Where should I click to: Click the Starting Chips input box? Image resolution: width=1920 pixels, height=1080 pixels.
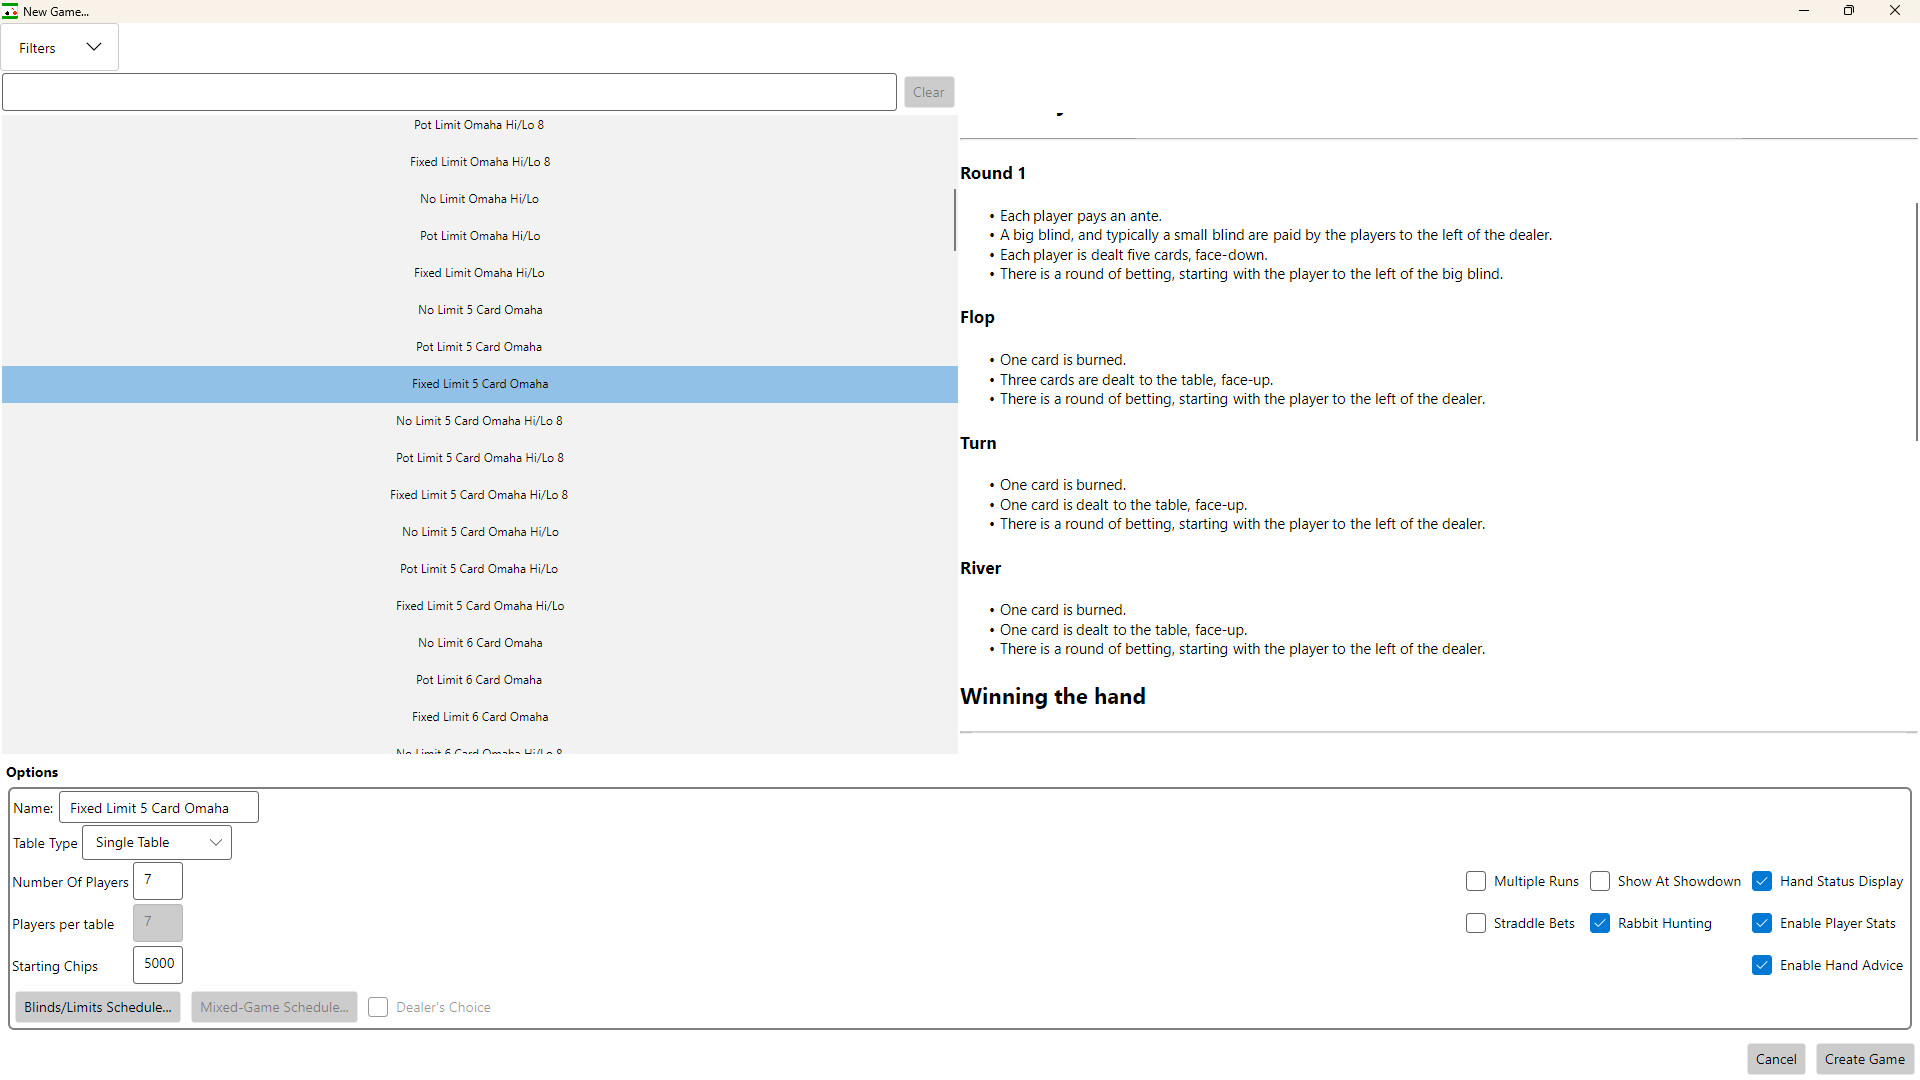(x=158, y=964)
